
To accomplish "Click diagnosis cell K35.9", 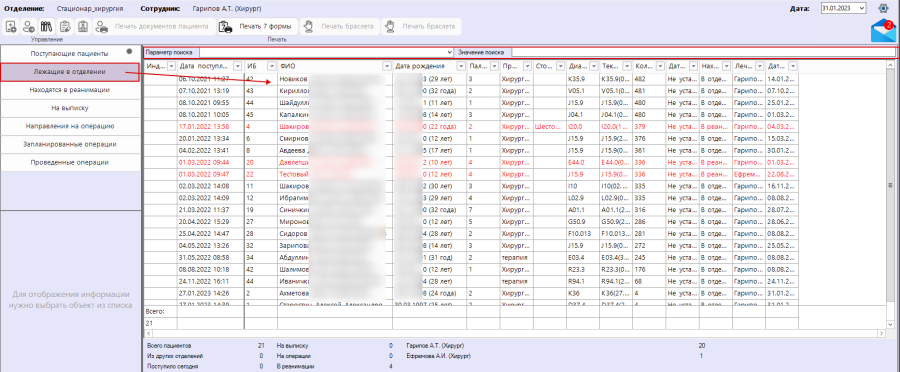I will (x=583, y=79).
